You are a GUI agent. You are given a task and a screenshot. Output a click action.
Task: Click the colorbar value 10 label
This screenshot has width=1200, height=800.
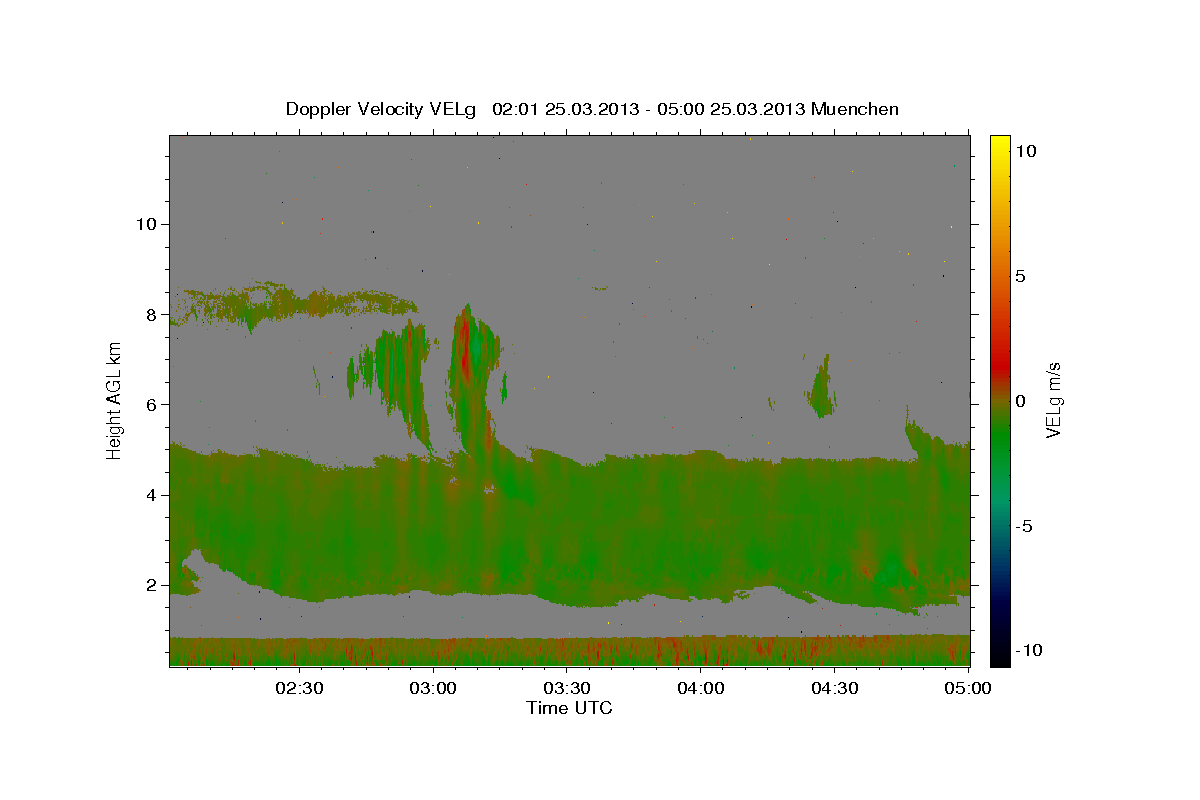[x=1026, y=151]
